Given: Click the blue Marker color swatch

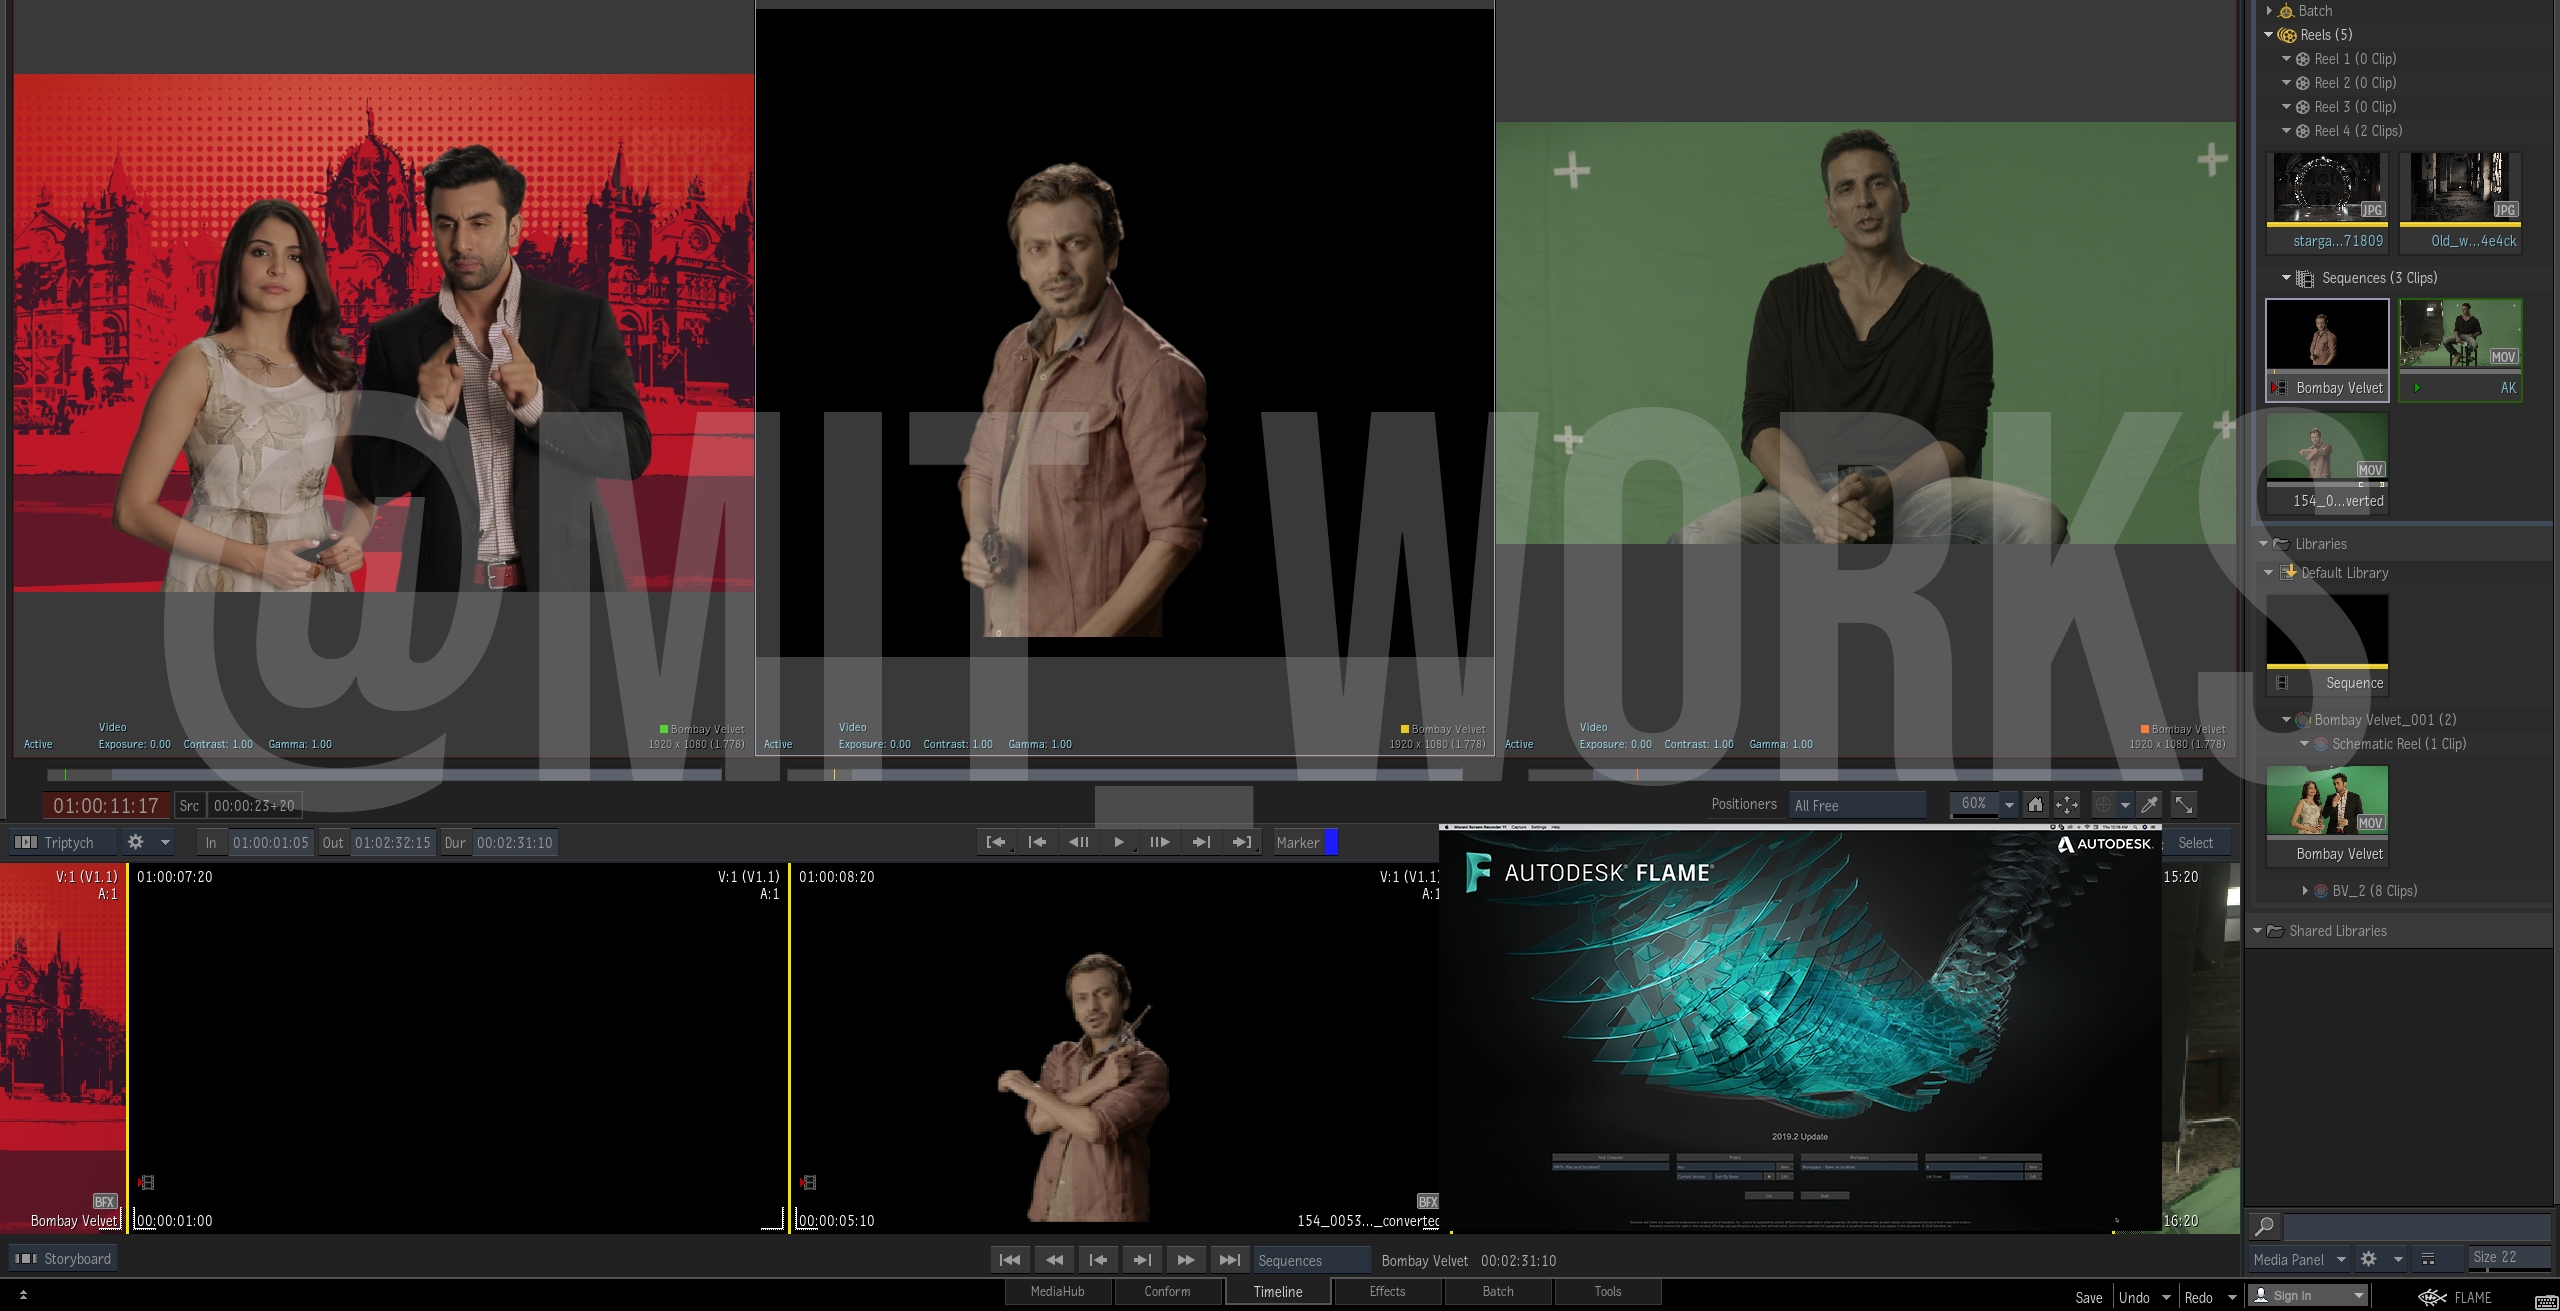Looking at the screenshot, I should coord(1331,843).
